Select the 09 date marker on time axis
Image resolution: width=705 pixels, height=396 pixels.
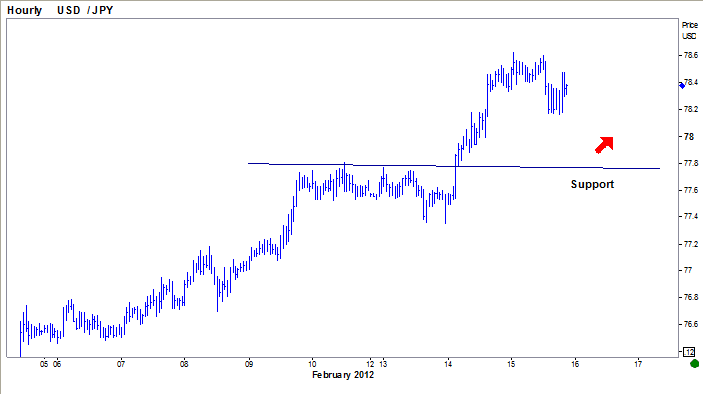click(249, 364)
